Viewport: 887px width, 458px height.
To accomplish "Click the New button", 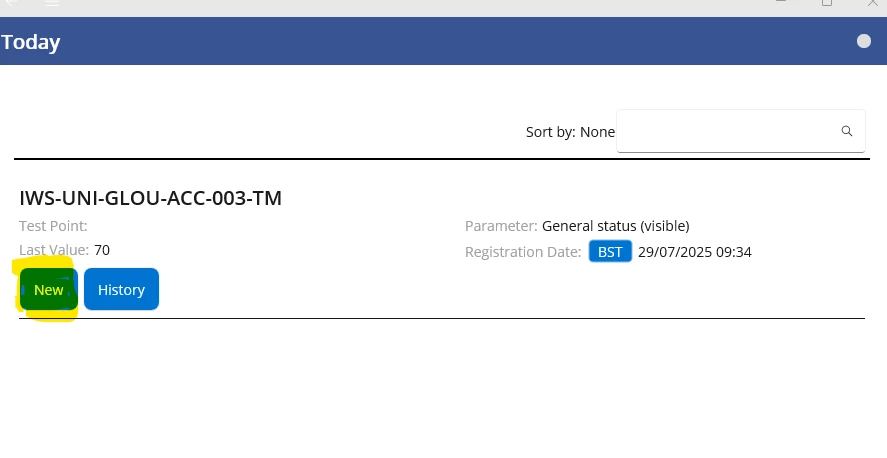I will (49, 290).
